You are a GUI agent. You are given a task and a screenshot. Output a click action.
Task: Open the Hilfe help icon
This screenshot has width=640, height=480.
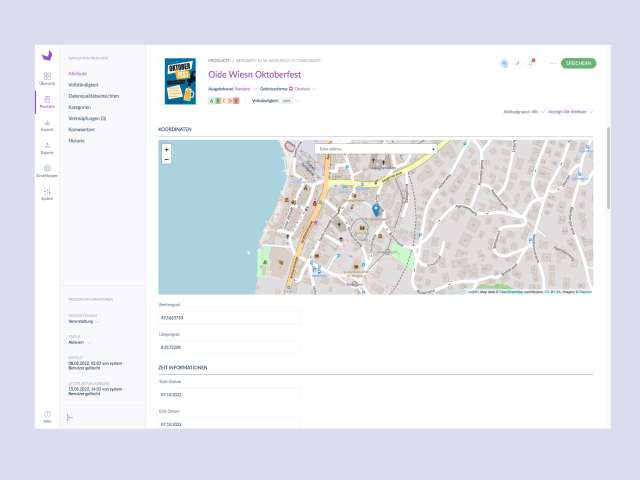click(x=47, y=415)
